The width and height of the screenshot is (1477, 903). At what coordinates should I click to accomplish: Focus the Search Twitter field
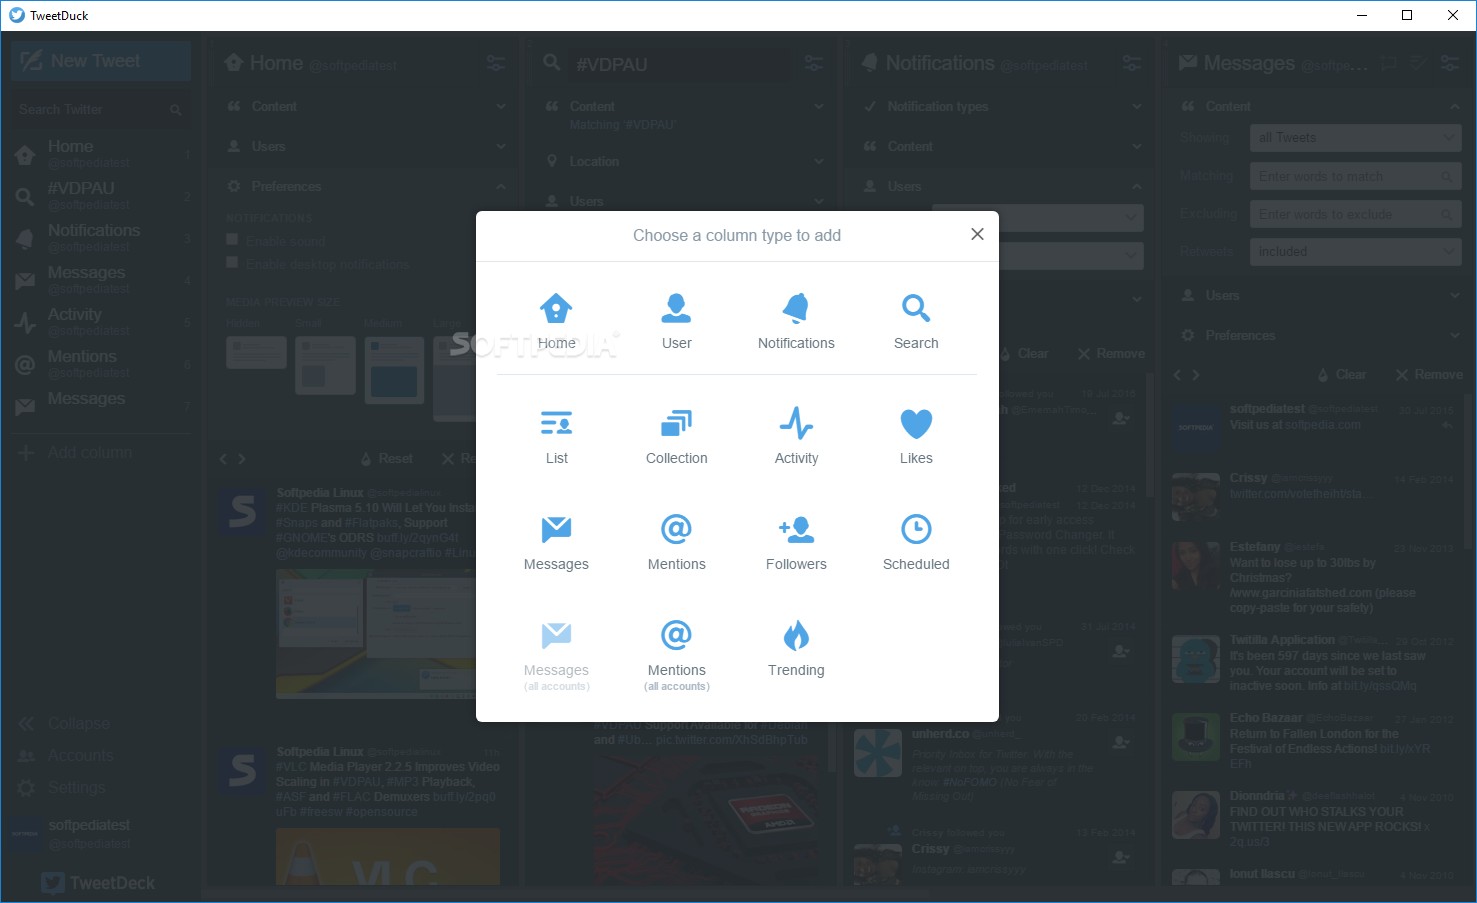point(100,109)
